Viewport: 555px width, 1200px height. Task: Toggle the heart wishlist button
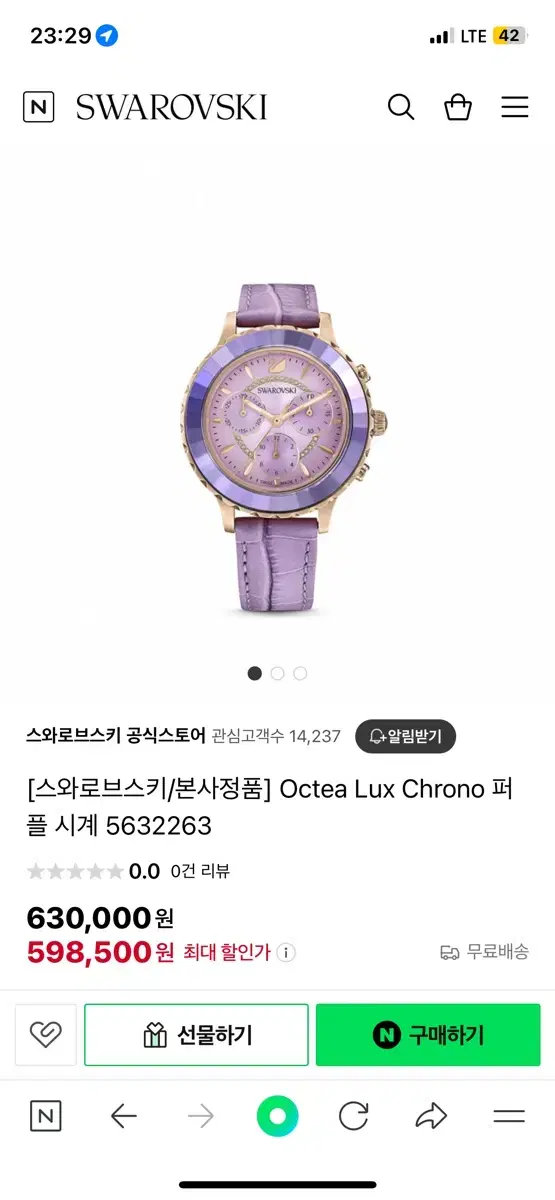[x=45, y=1035]
